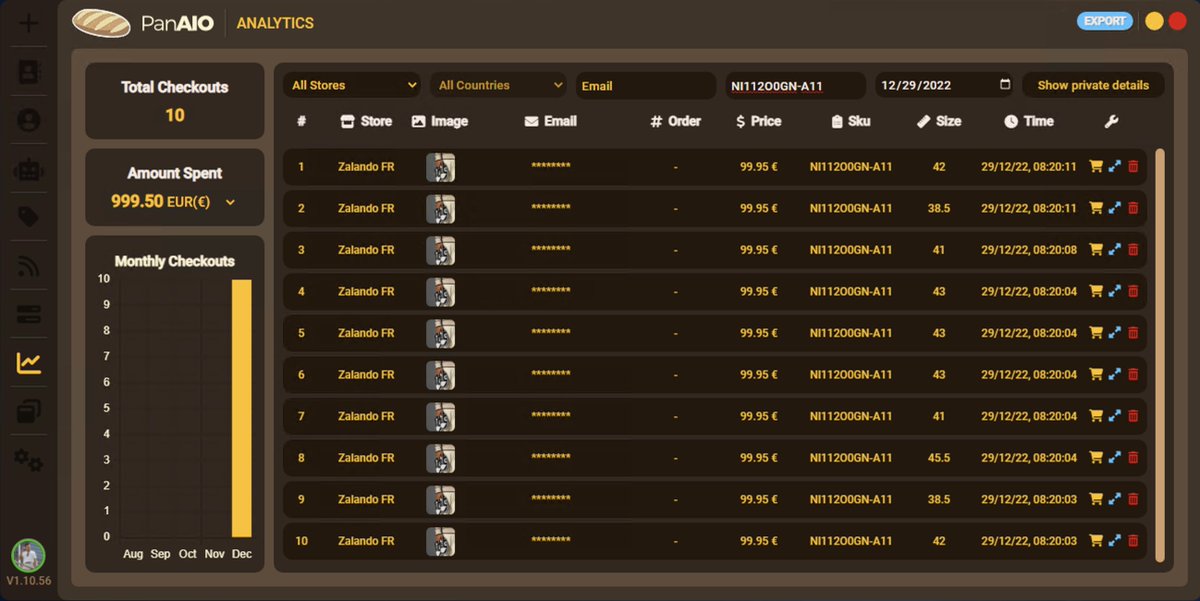The height and width of the screenshot is (601, 1200).
Task: Click the wrench icon in table header
Action: coord(1111,121)
